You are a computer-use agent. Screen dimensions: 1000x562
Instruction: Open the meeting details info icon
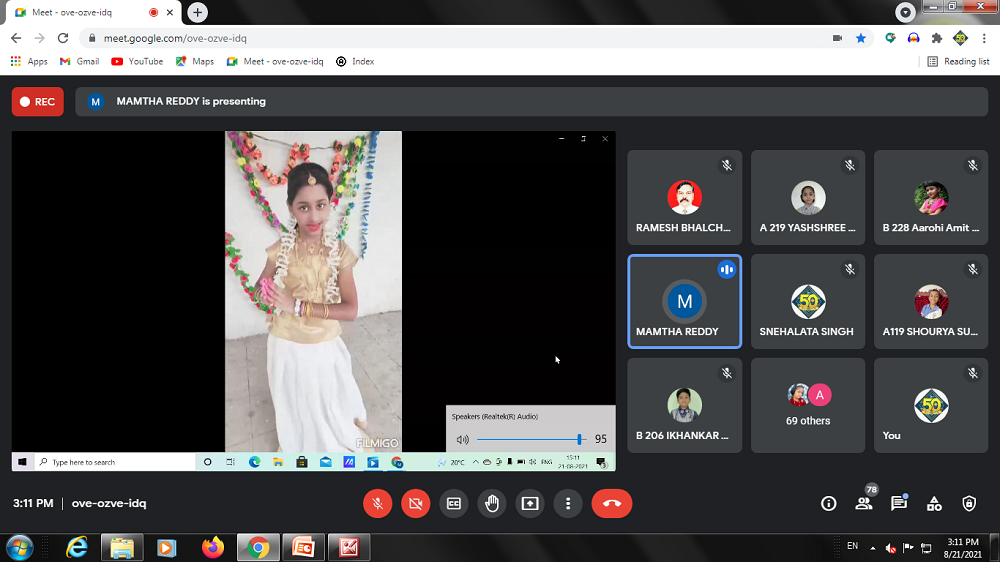[x=828, y=504]
